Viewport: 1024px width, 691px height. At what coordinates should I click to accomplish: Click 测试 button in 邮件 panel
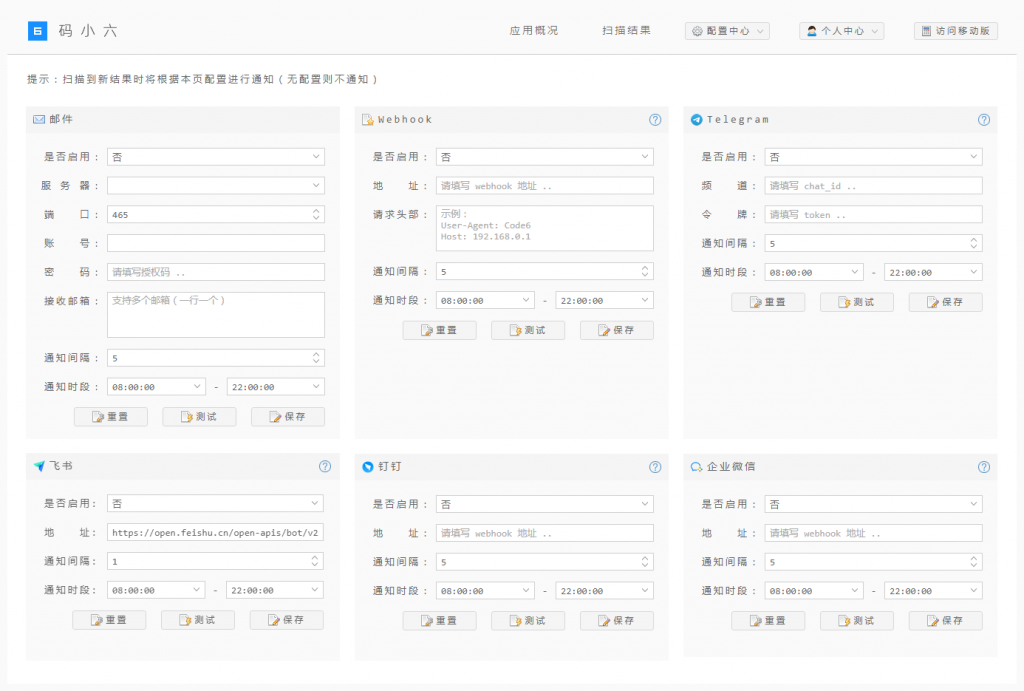click(x=199, y=417)
